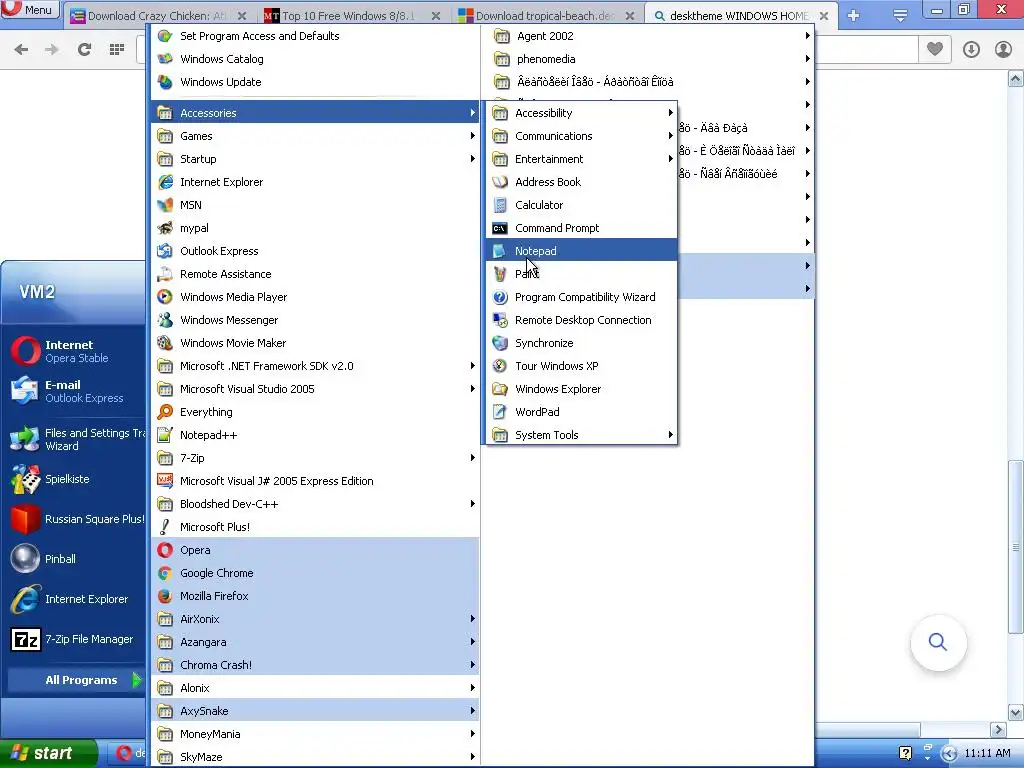This screenshot has width=1024, height=768.
Task: Click the Microsoft Plus! icon
Action: point(165,527)
